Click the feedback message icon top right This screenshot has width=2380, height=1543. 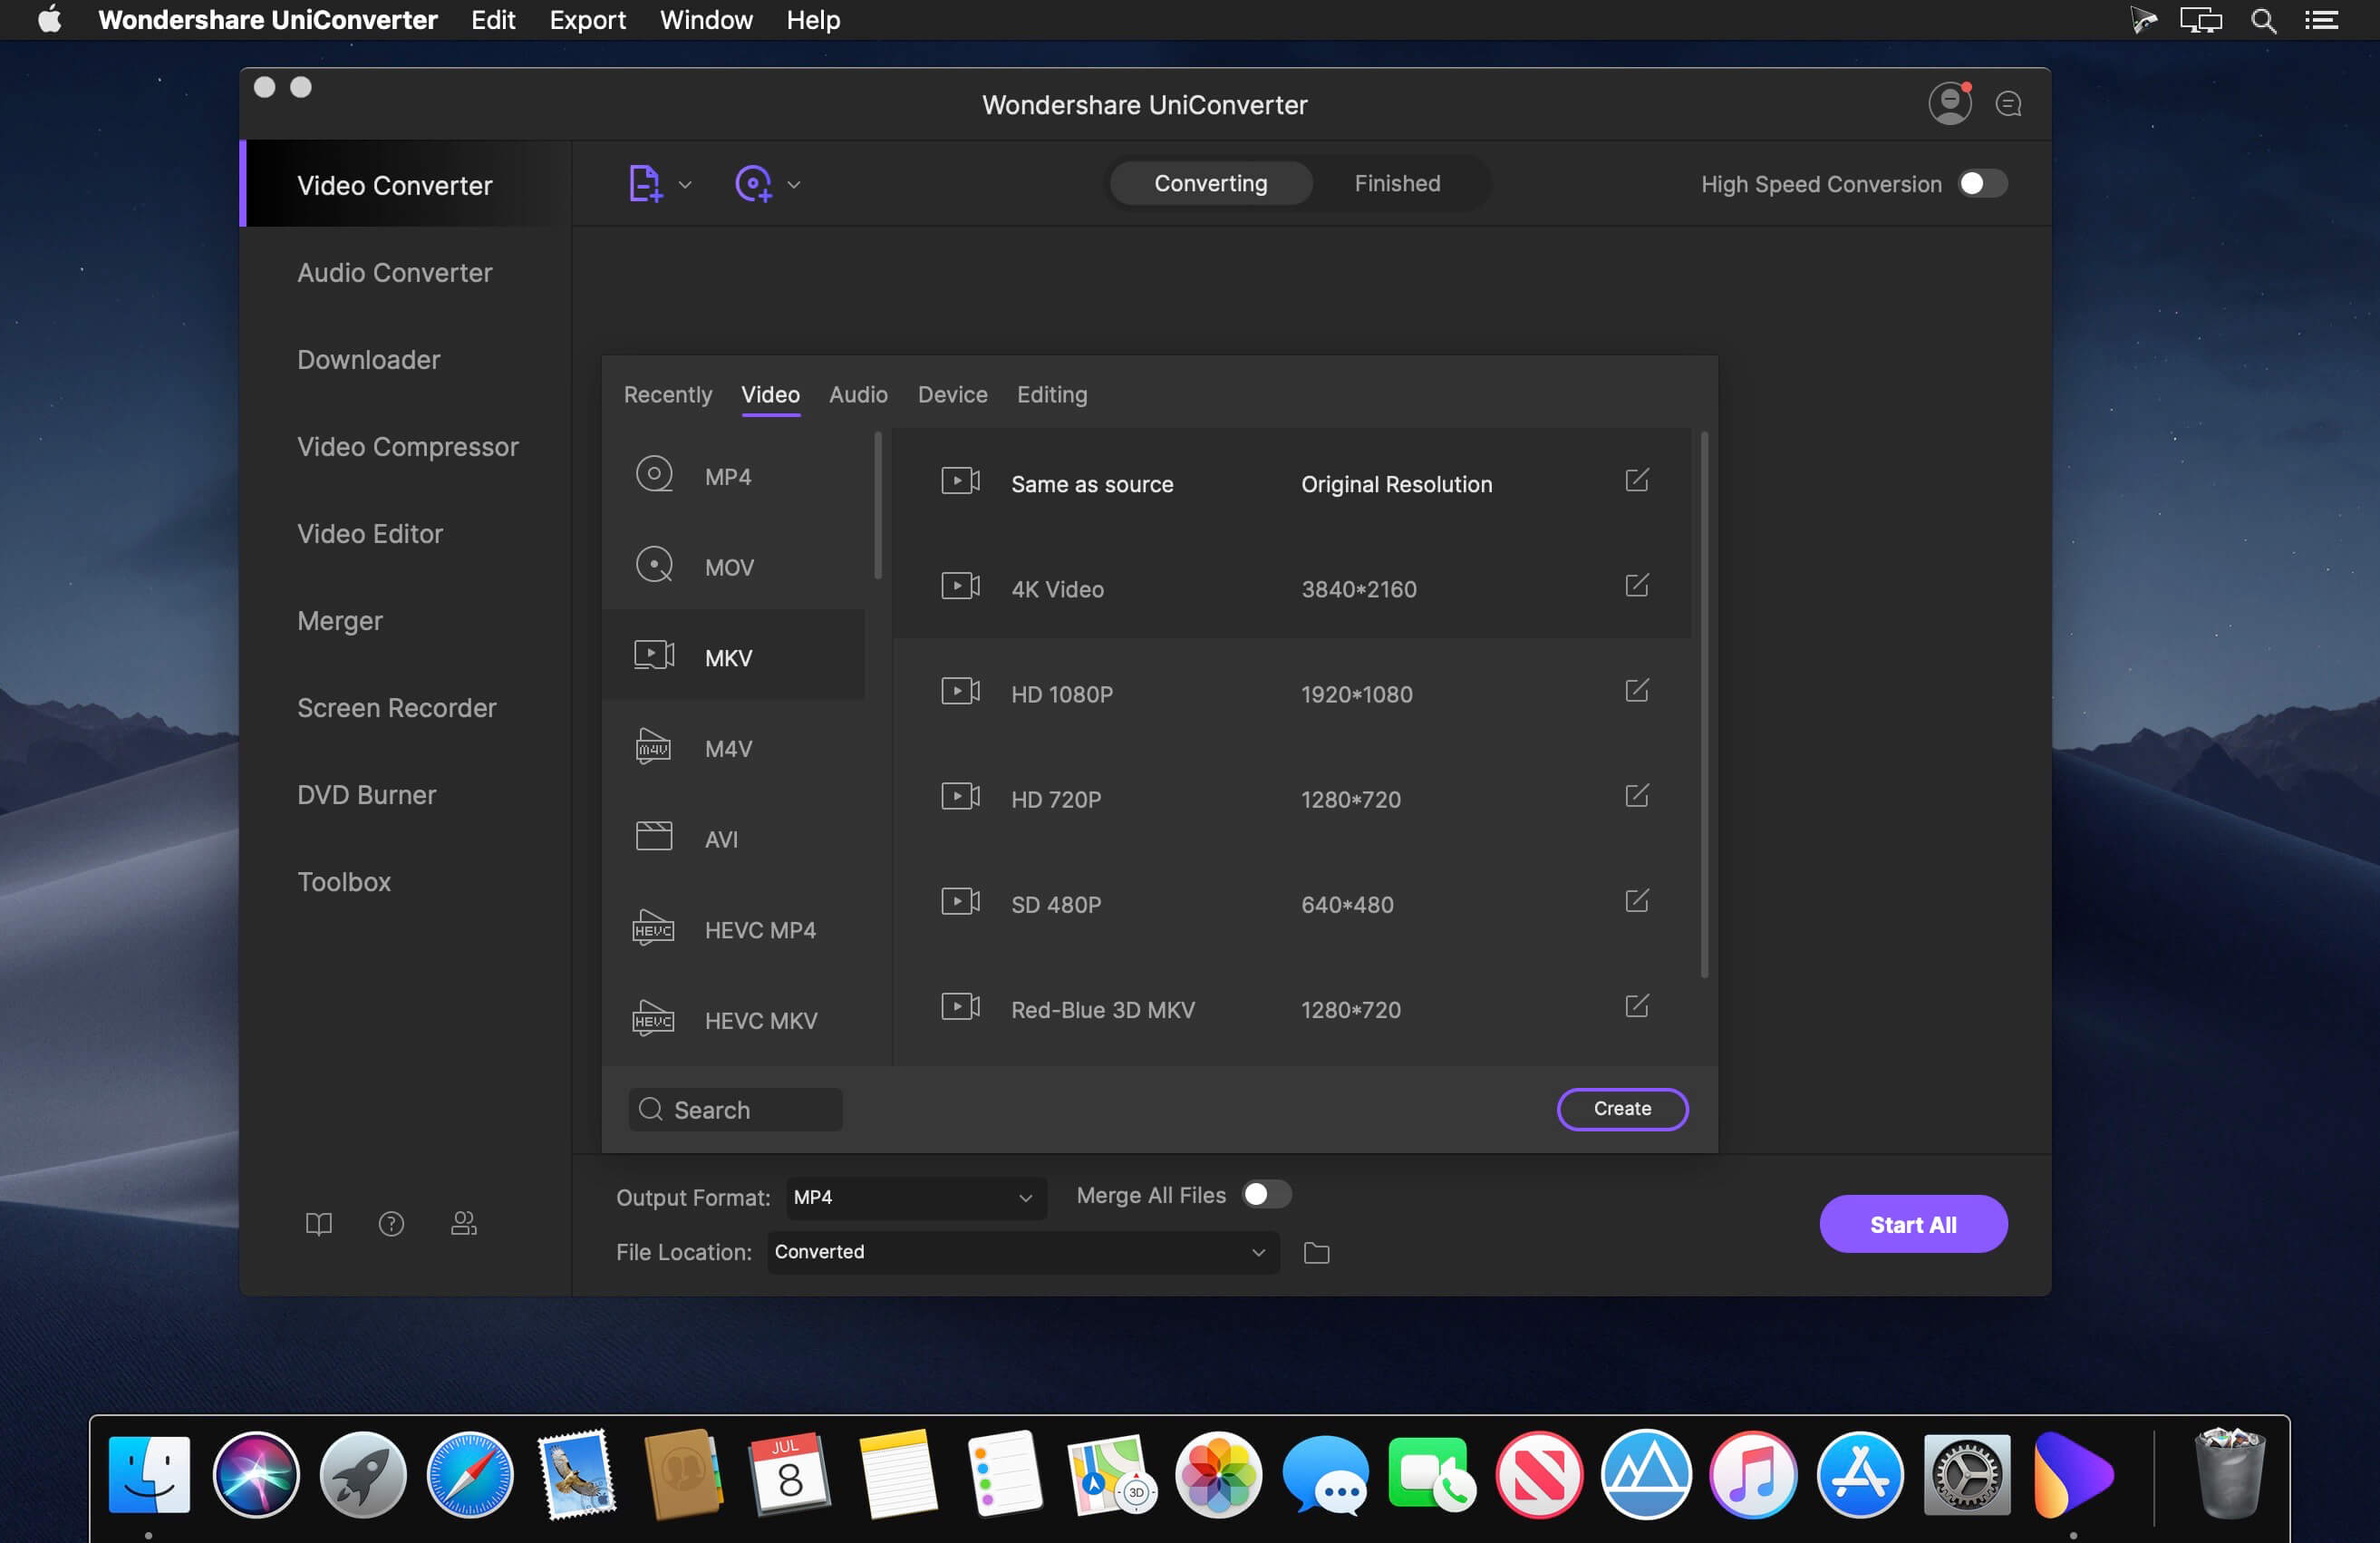coord(2008,103)
